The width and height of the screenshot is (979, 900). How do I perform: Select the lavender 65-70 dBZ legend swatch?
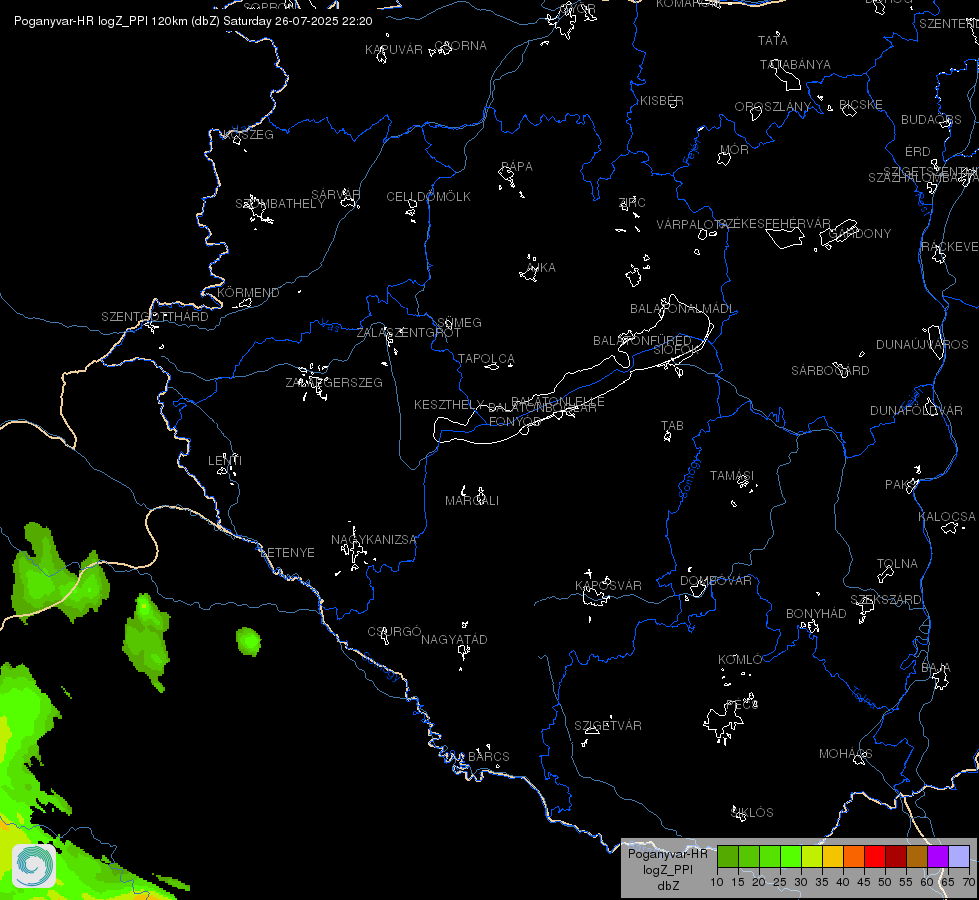click(959, 856)
